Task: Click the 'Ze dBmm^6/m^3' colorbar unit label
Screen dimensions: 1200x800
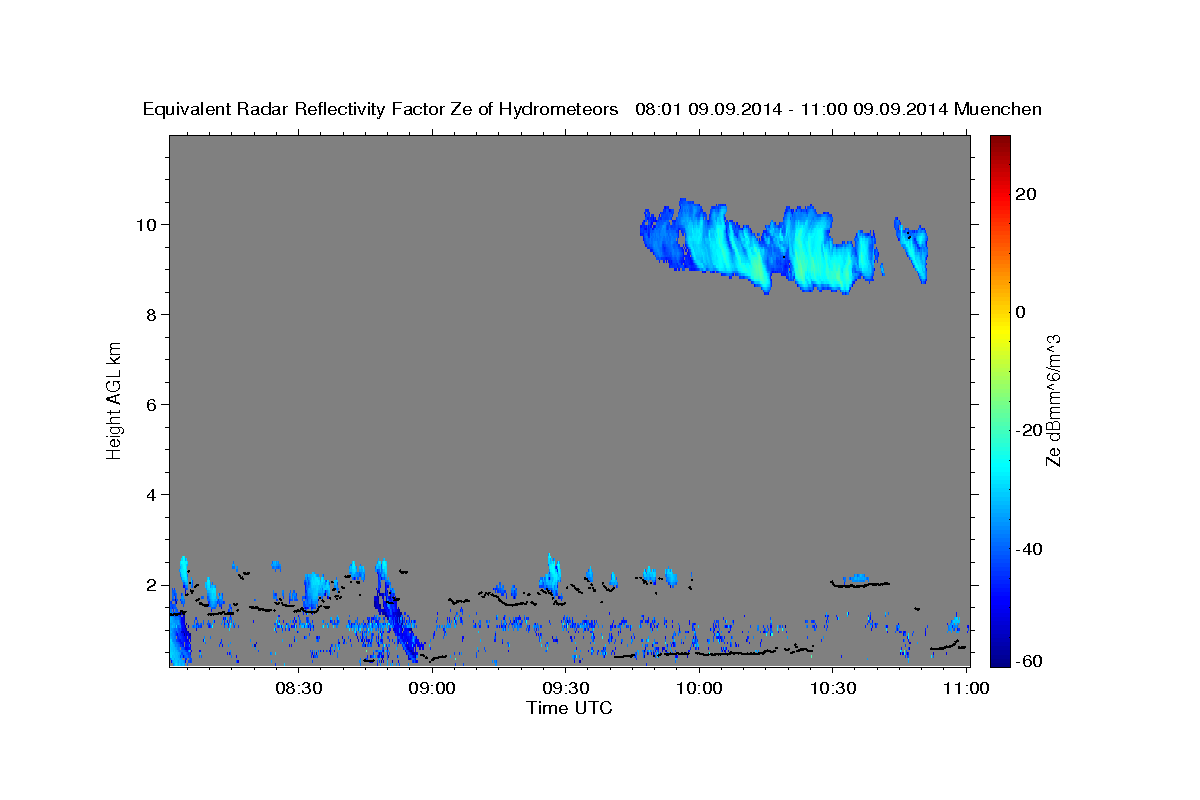Action: coord(1053,400)
